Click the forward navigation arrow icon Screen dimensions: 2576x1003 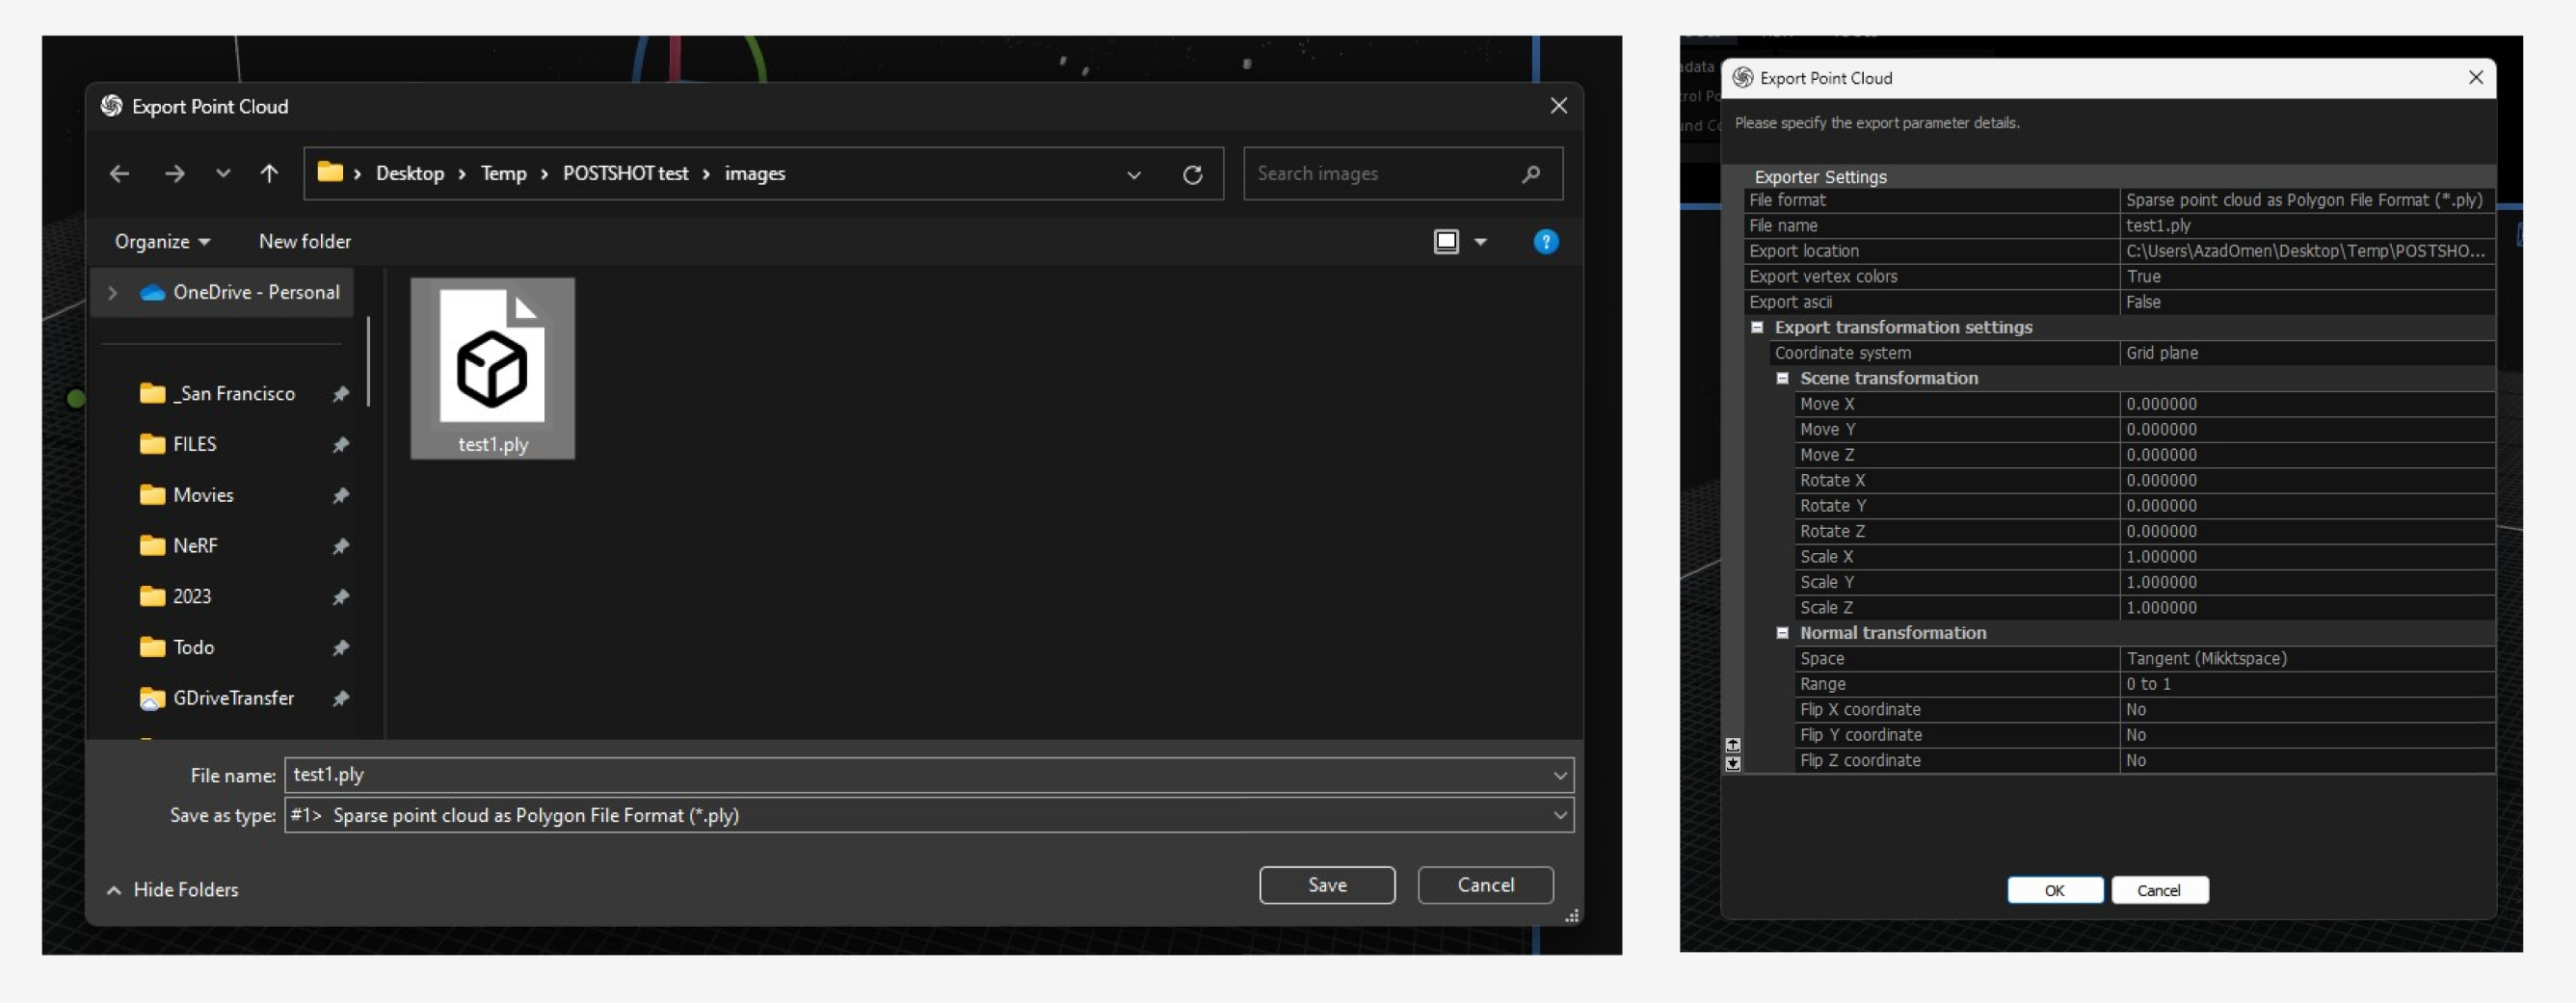(x=175, y=173)
